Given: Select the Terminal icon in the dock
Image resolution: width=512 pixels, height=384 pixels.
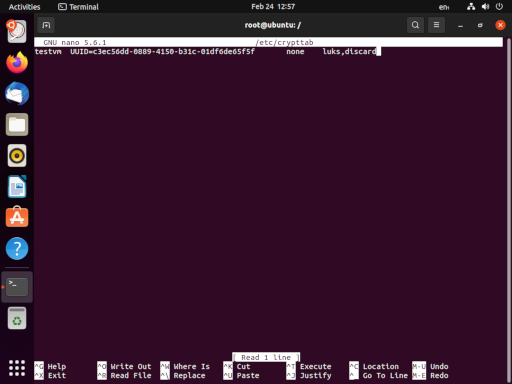Looking at the screenshot, I should (x=17, y=287).
